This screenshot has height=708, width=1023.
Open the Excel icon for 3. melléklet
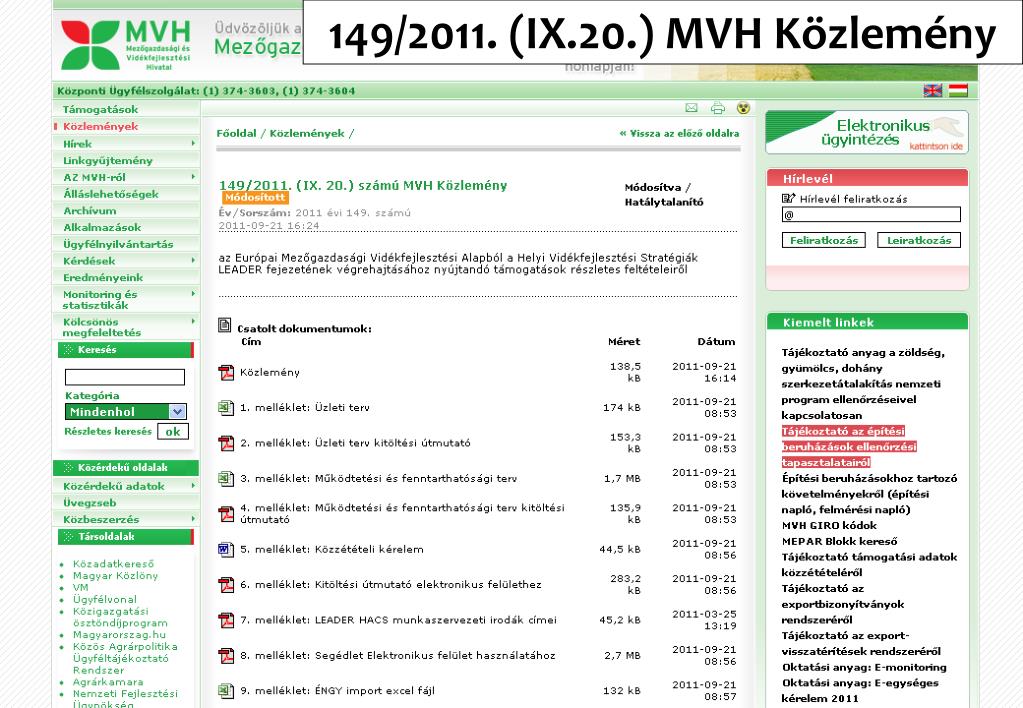[226, 478]
